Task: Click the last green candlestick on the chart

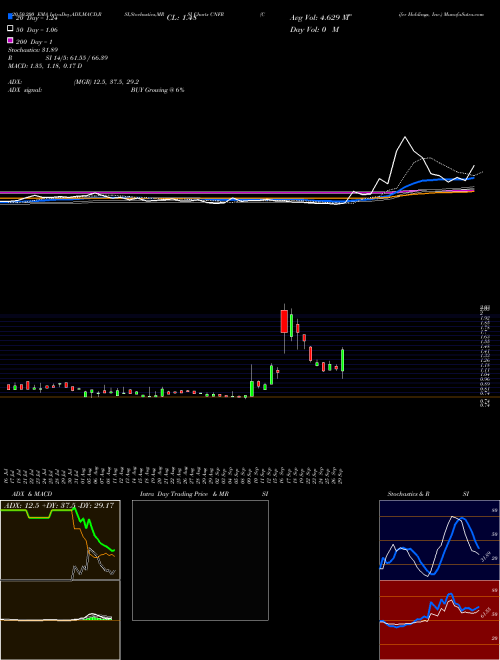Action: (343, 360)
